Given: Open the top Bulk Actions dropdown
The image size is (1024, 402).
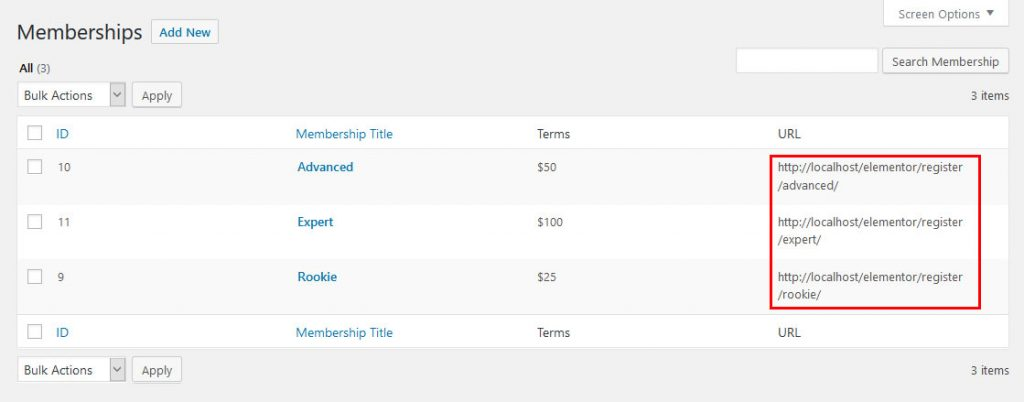Looking at the screenshot, I should pyautogui.click(x=71, y=95).
